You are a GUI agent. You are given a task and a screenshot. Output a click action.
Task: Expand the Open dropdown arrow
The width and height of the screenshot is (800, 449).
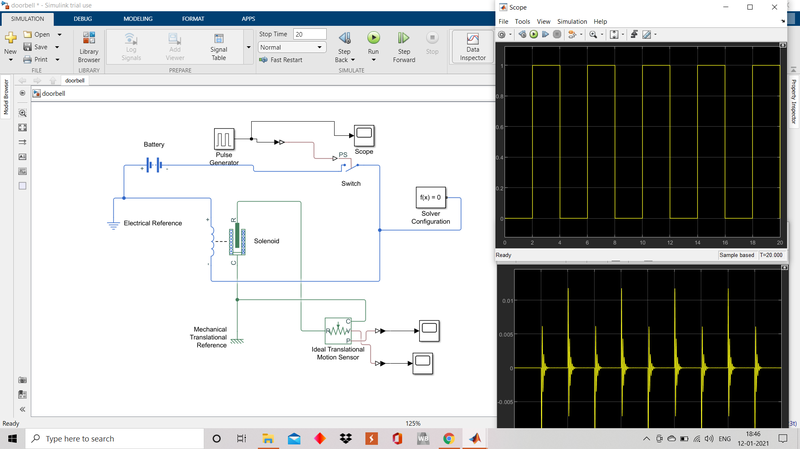coord(59,35)
